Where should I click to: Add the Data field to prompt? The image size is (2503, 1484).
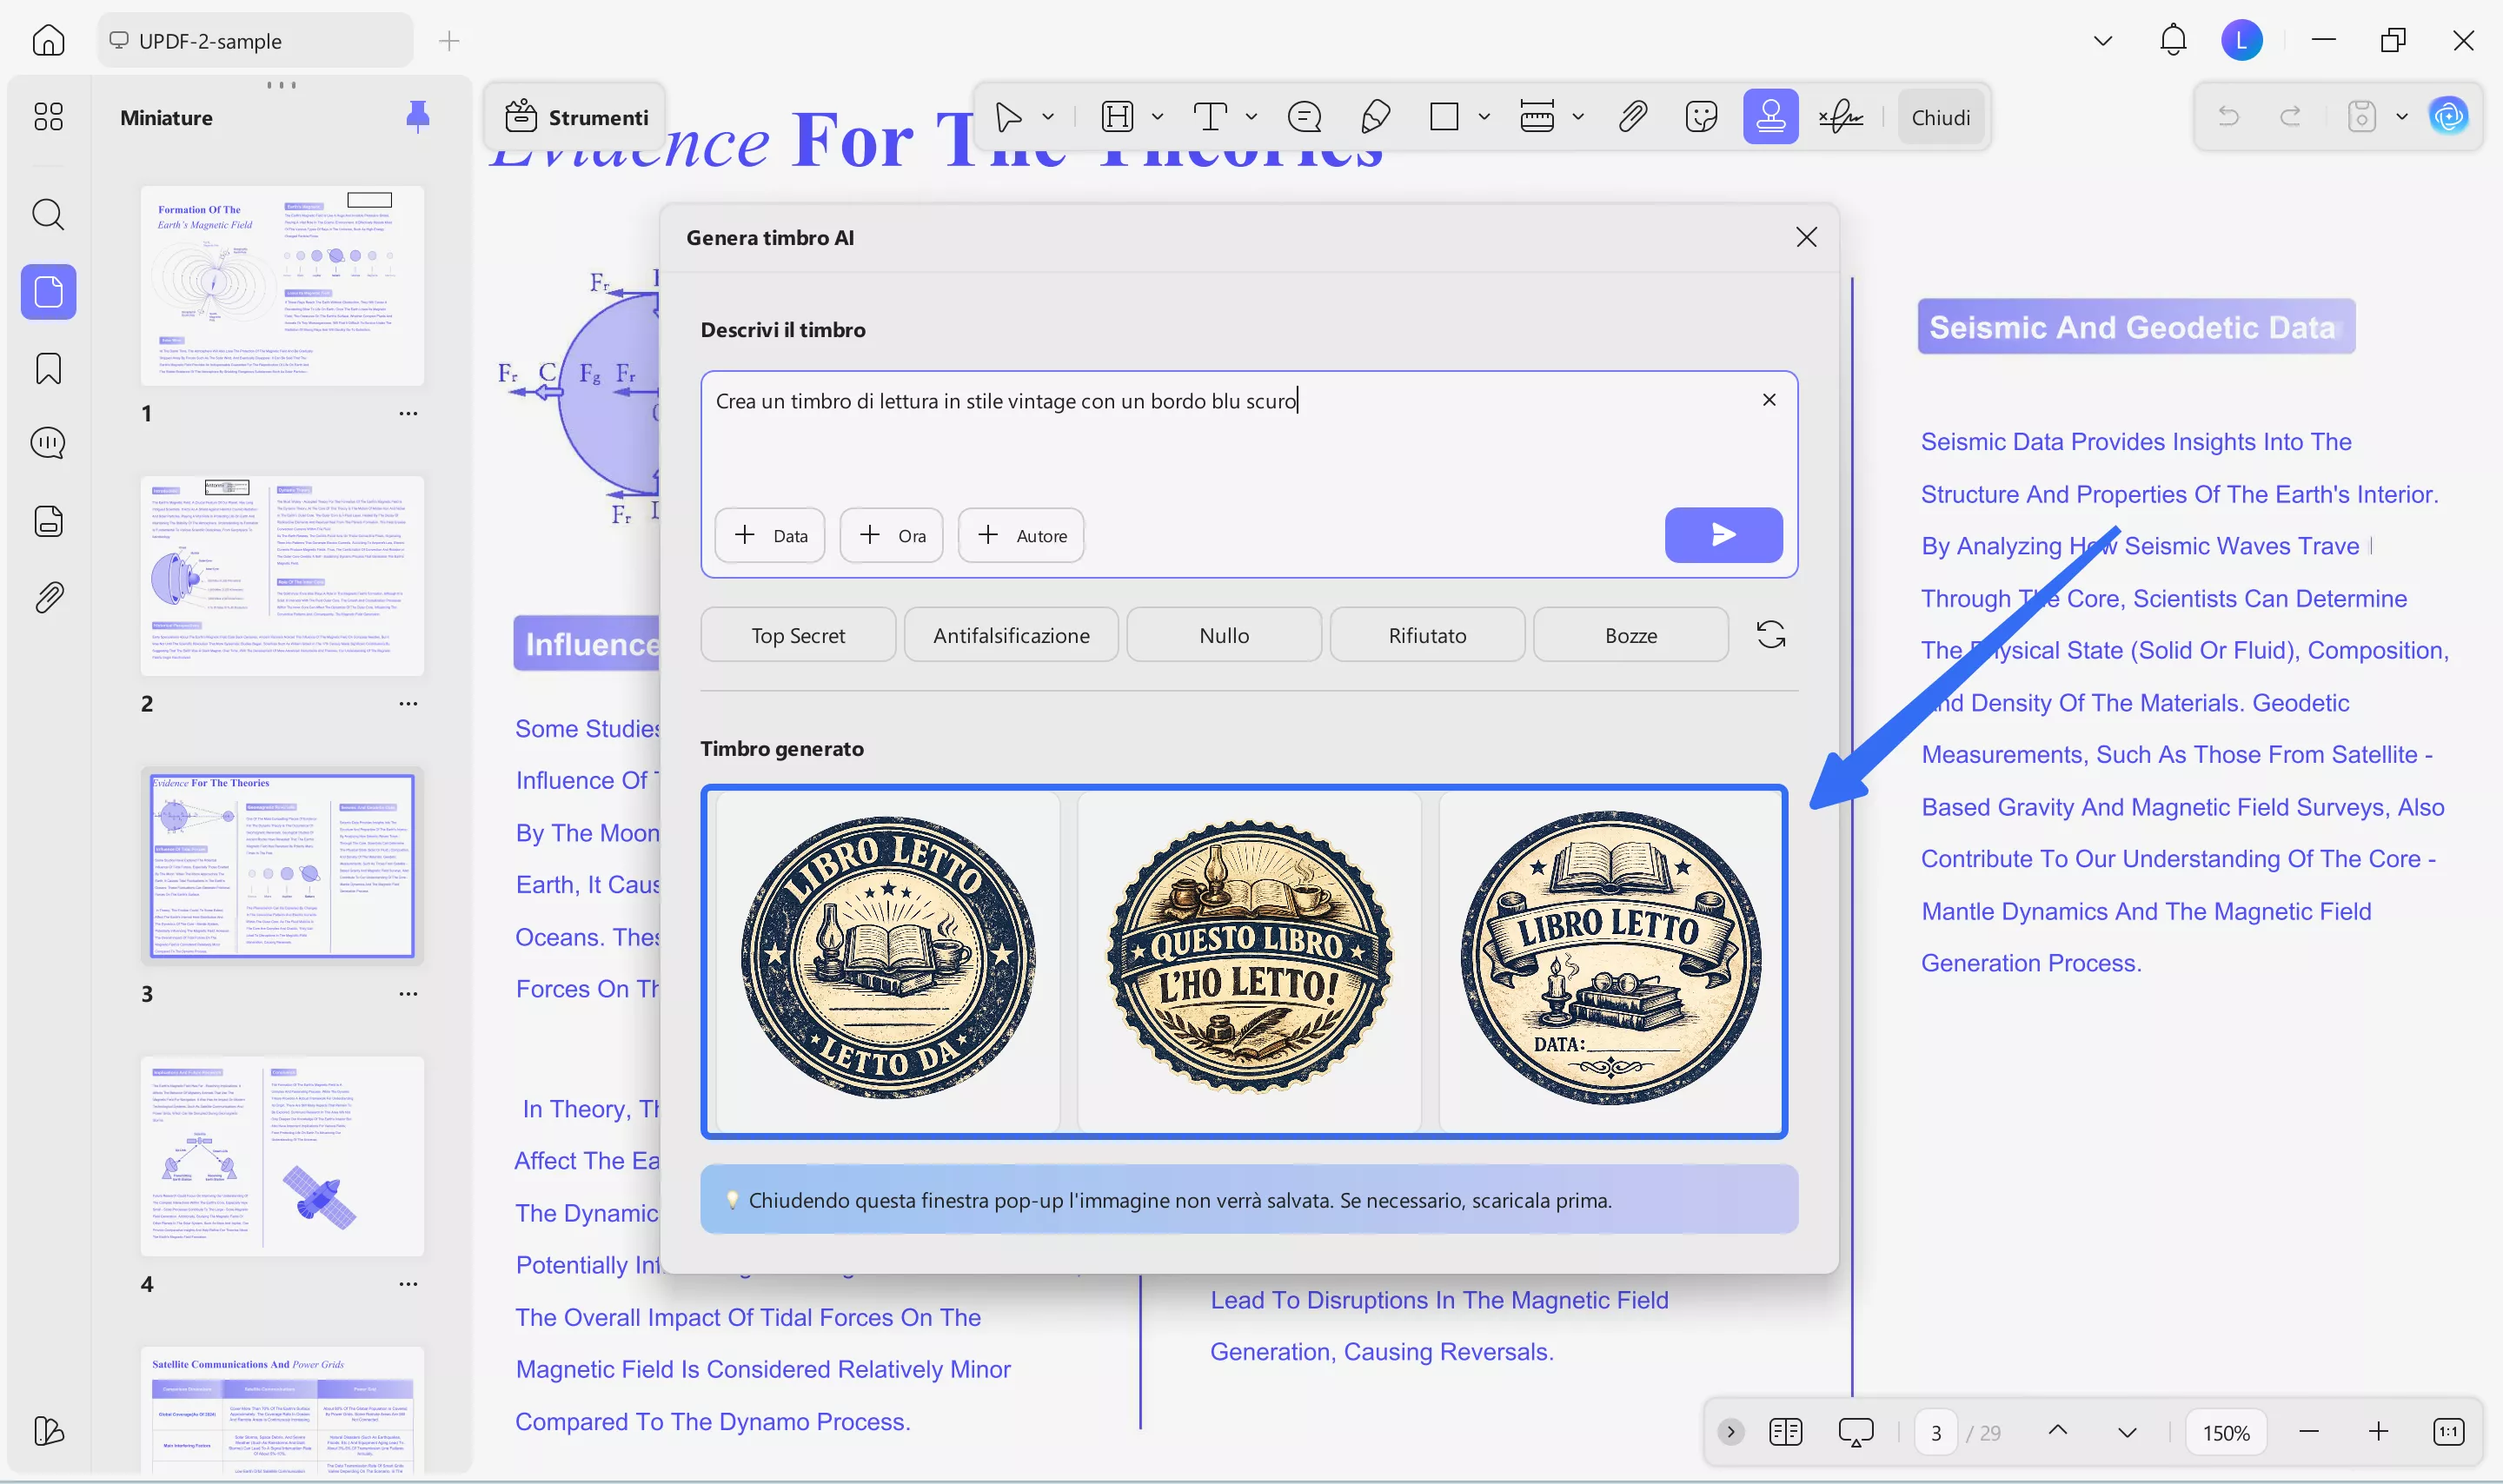click(769, 536)
